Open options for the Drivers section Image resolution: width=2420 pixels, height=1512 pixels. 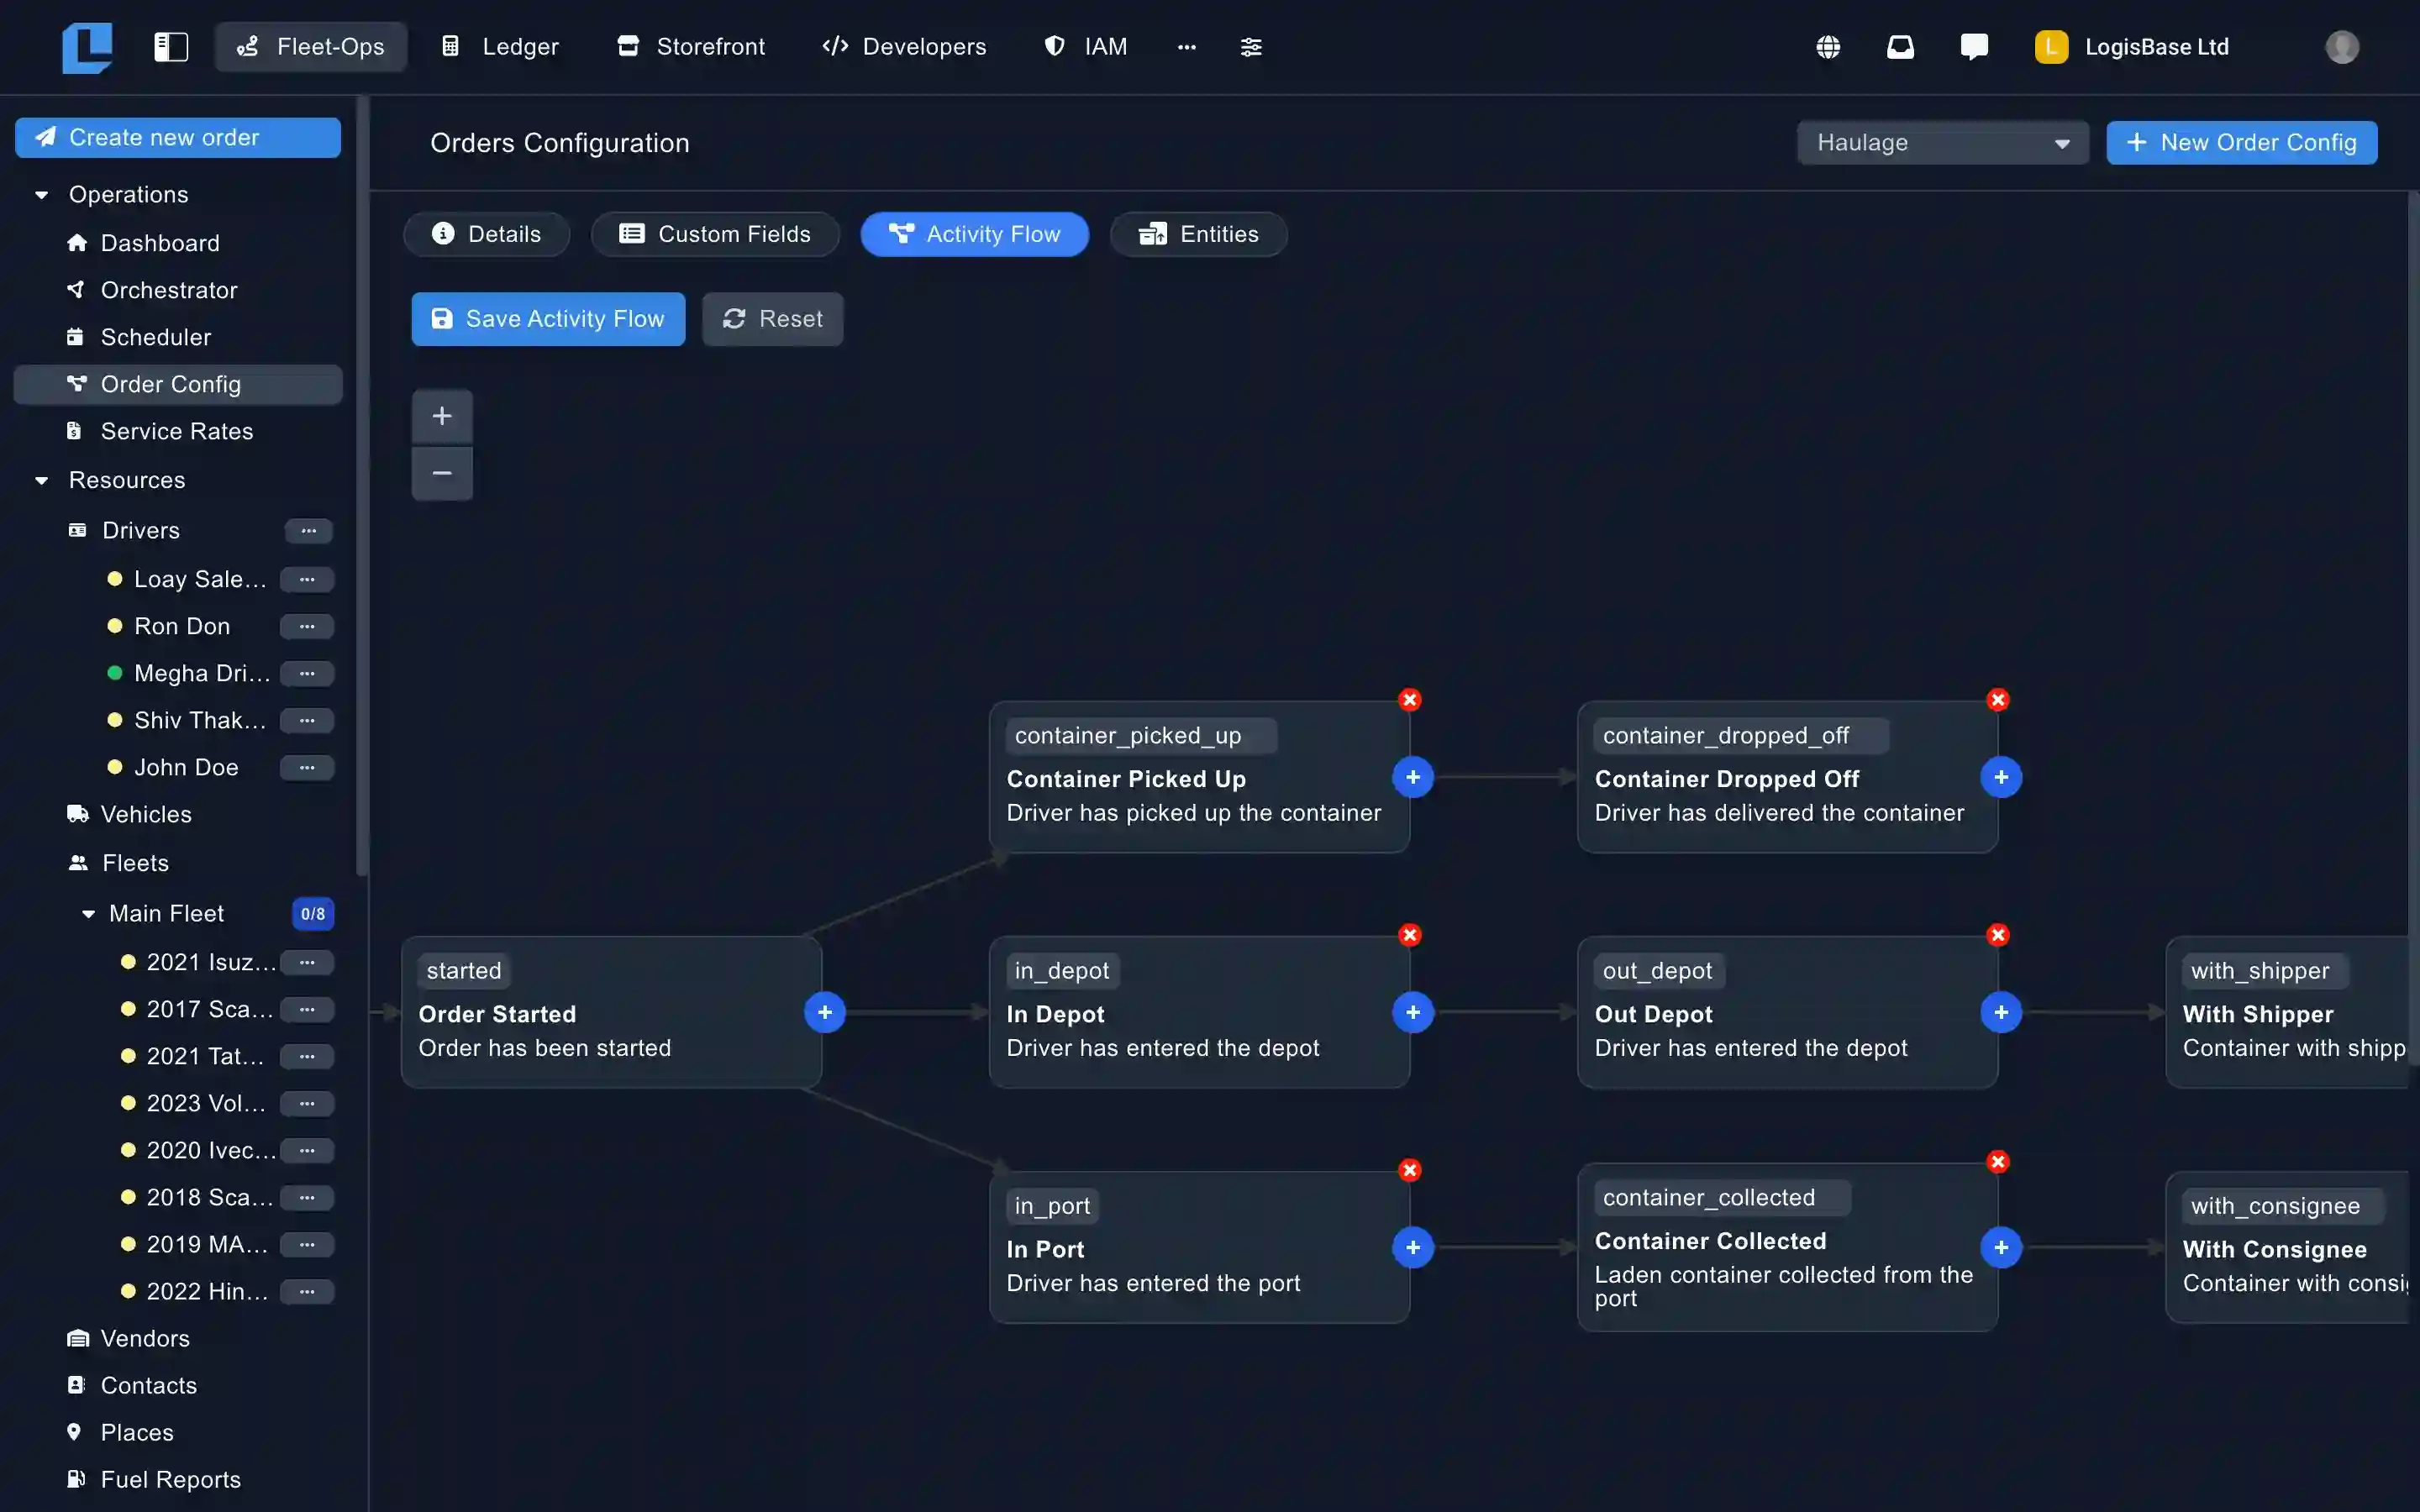(309, 531)
